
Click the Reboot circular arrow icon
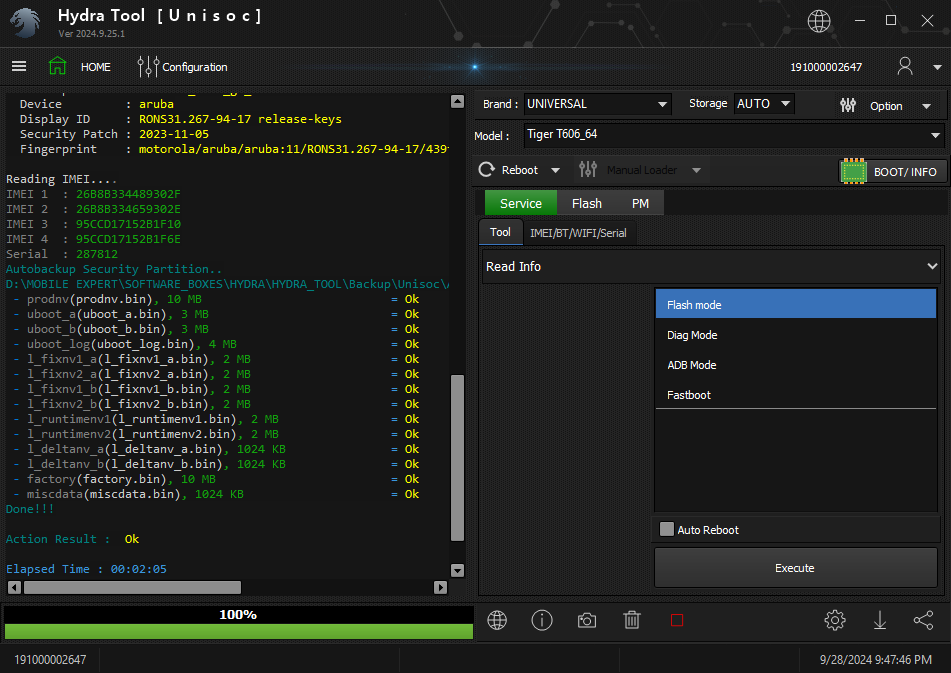tap(486, 170)
